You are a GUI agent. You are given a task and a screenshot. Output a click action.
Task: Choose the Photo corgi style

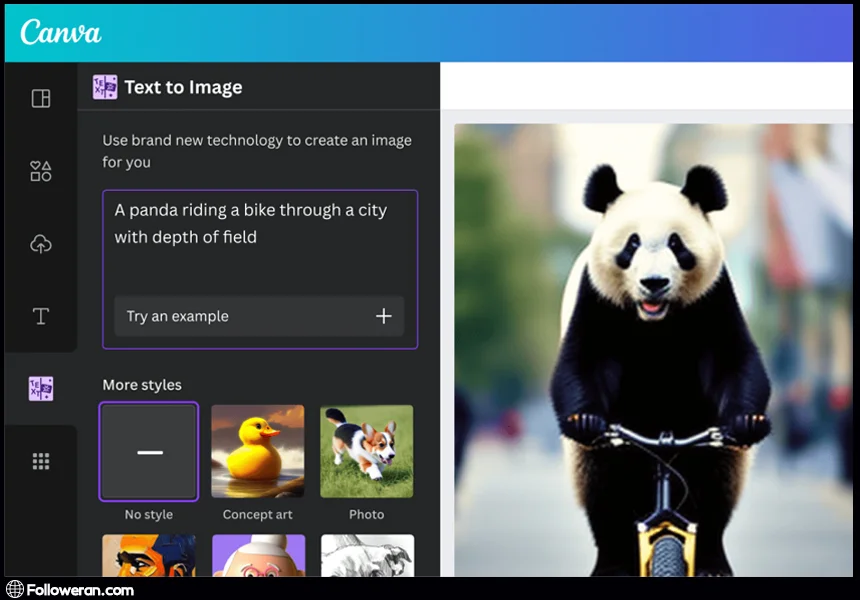tap(366, 452)
